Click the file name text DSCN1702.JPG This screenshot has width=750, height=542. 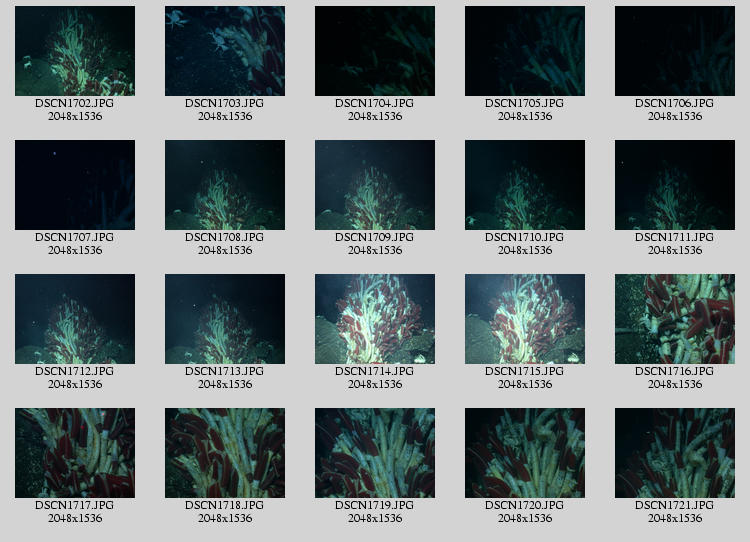75,103
